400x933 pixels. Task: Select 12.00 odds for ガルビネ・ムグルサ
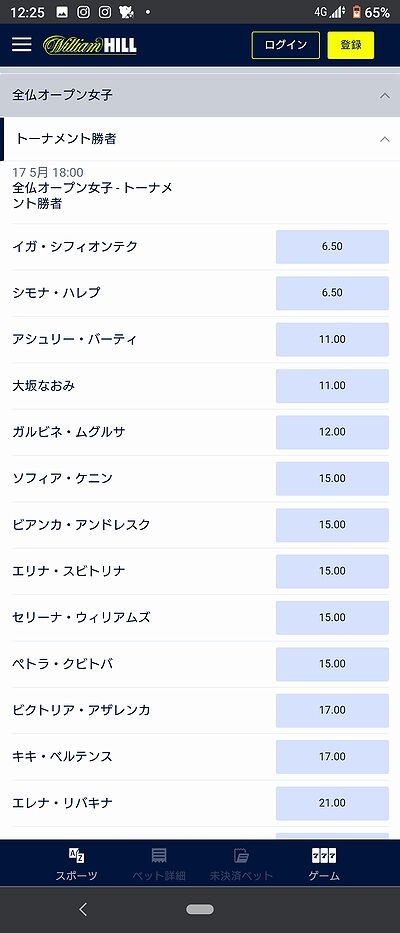332,432
